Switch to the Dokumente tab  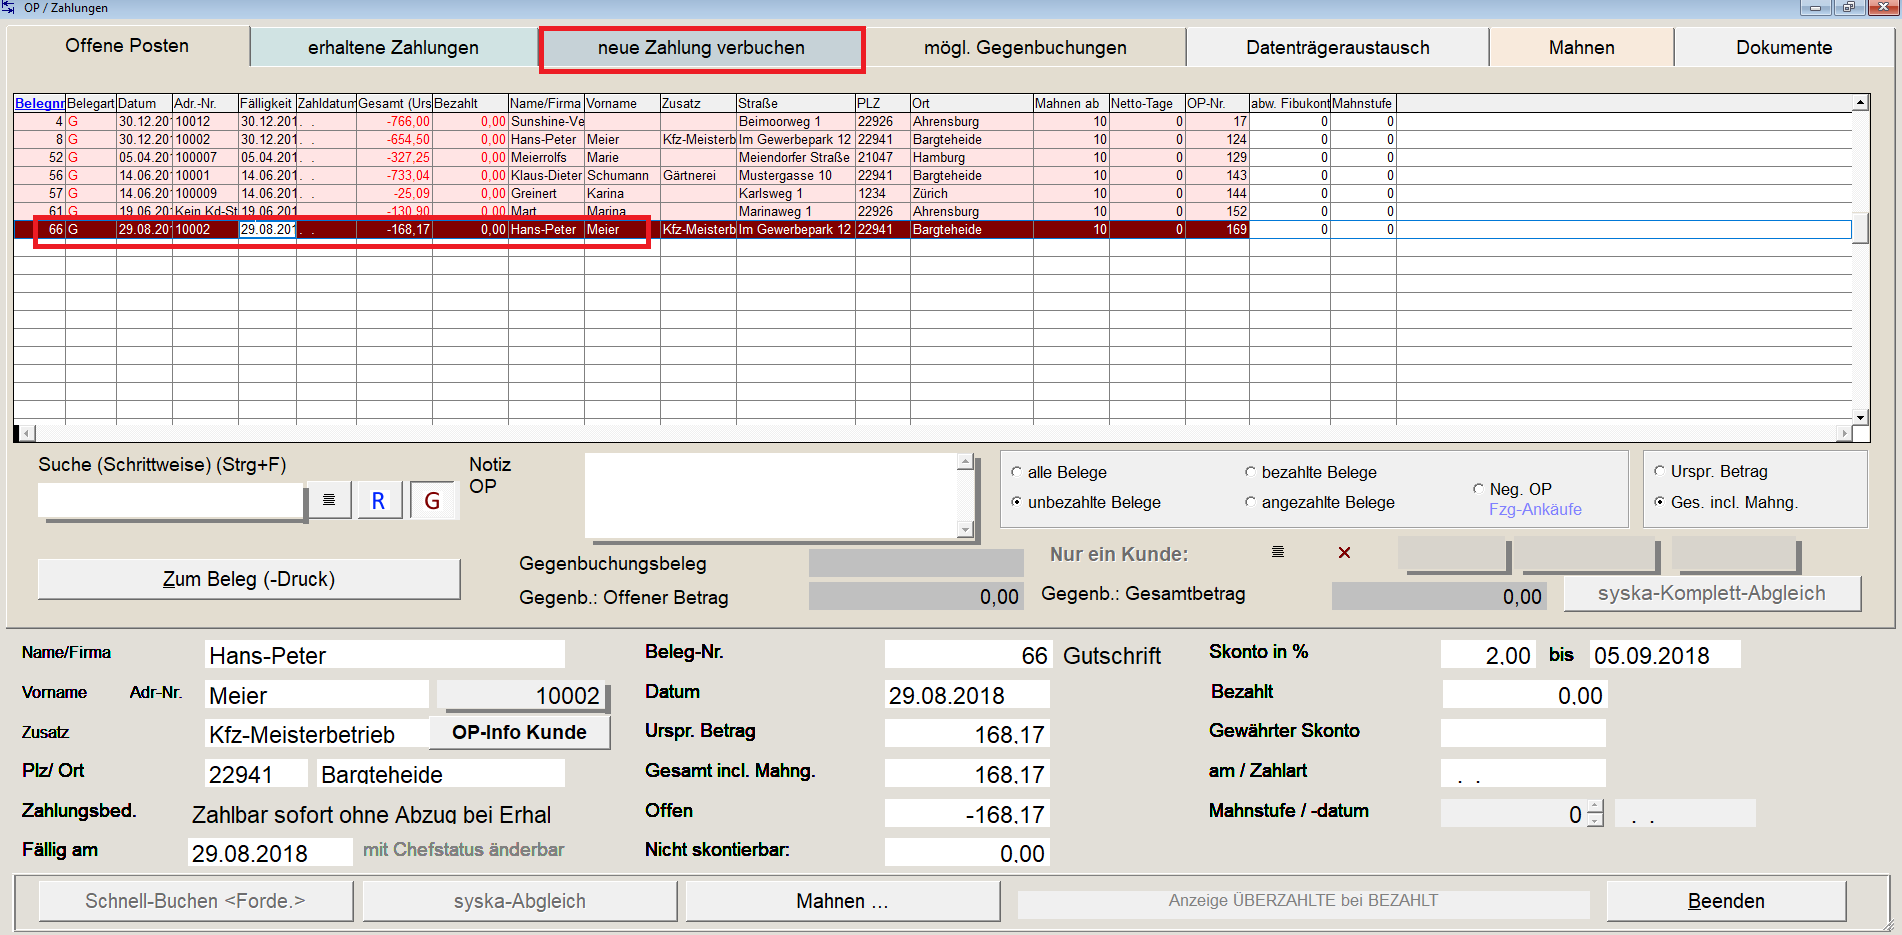point(1784,47)
